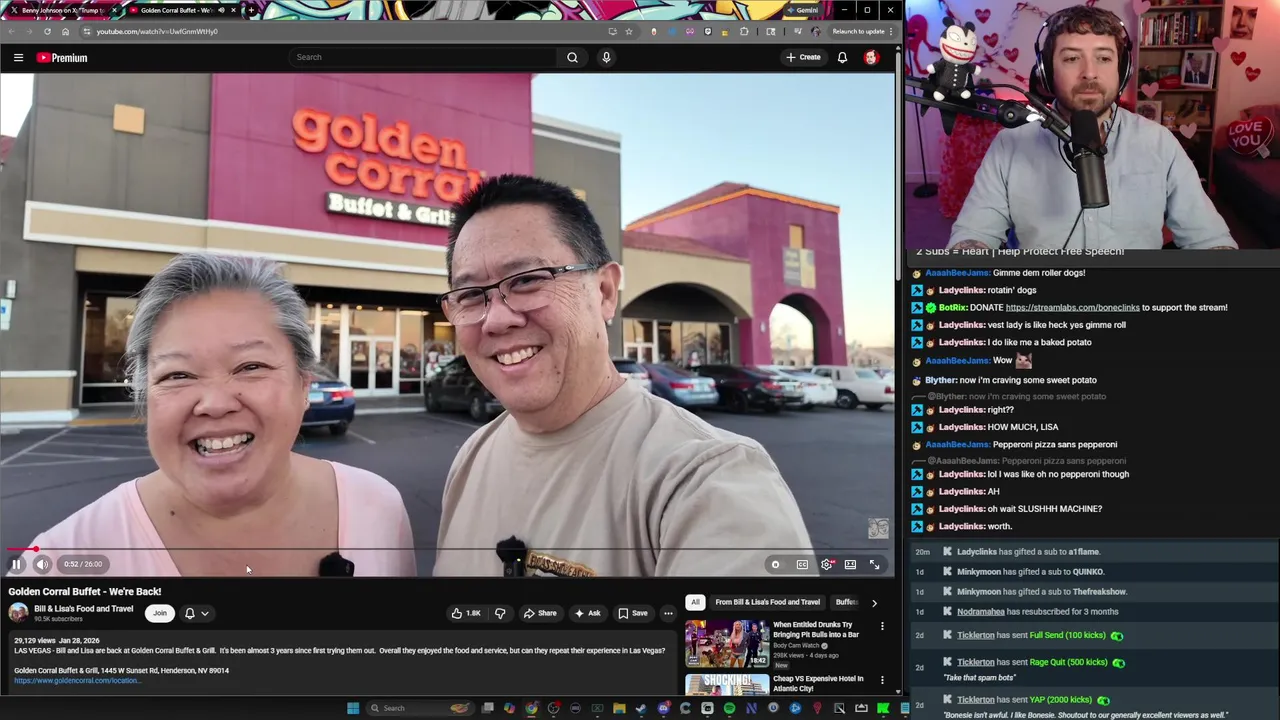Image resolution: width=1280 pixels, height=720 pixels.
Task: Click the youtube.com address bar
Action: [x=340, y=31]
